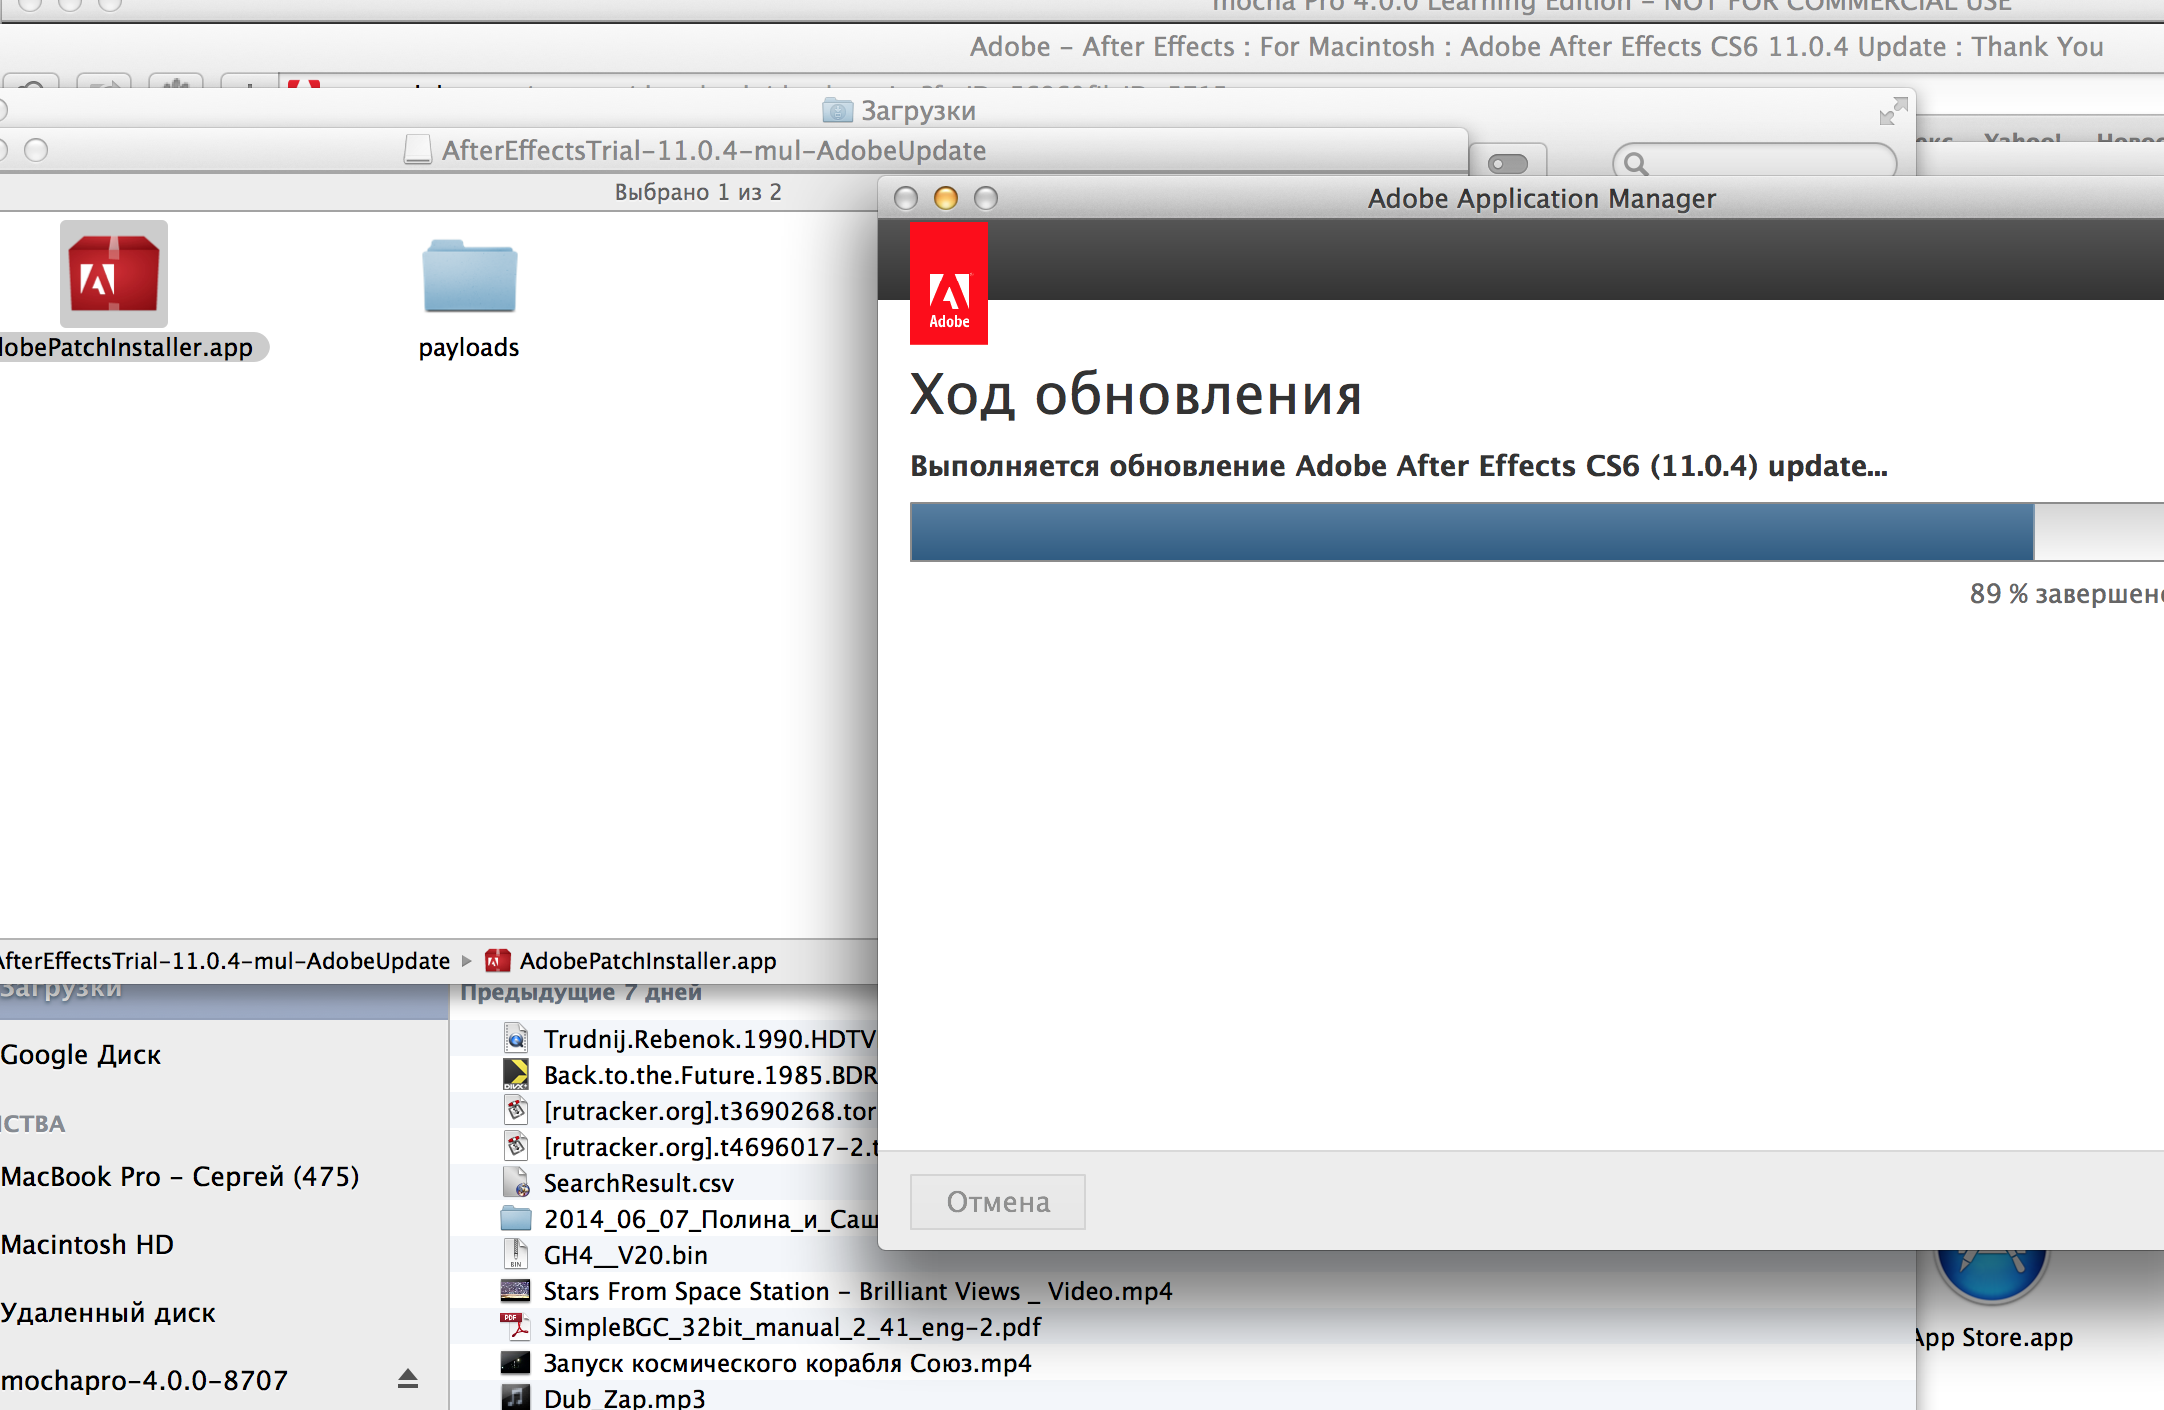Select the 2014_06_07_Полина folder row

pos(664,1219)
